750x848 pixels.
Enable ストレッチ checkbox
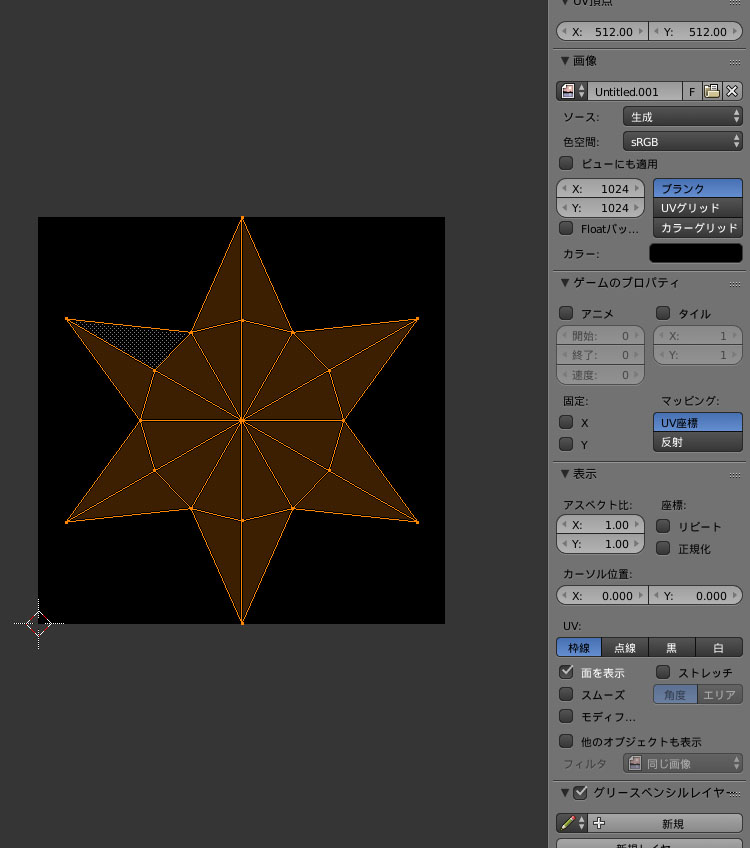(x=663, y=672)
